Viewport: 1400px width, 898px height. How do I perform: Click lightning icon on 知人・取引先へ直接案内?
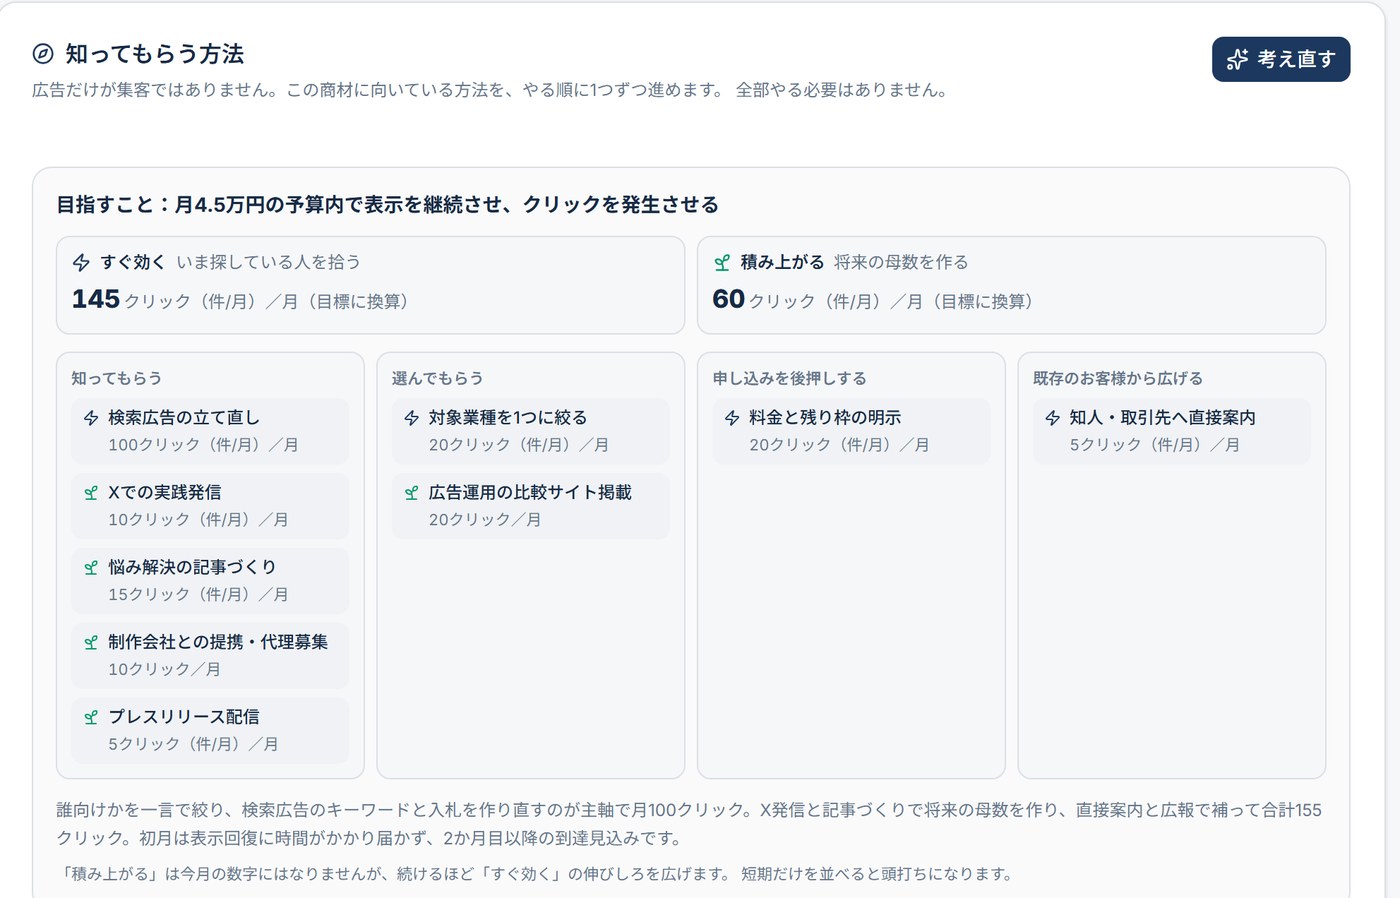(x=1052, y=418)
